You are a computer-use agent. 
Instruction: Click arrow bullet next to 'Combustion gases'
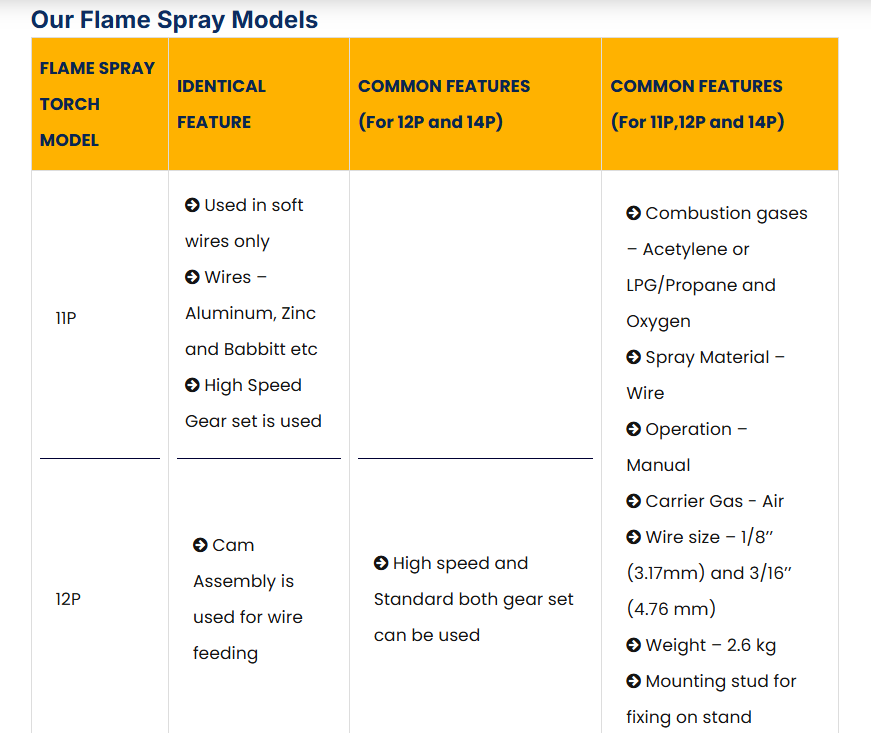coord(633,213)
